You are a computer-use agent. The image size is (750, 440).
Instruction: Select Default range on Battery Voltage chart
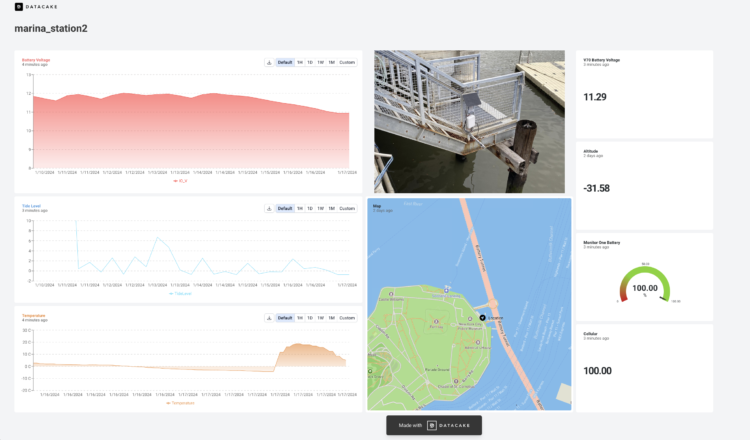[x=285, y=63]
